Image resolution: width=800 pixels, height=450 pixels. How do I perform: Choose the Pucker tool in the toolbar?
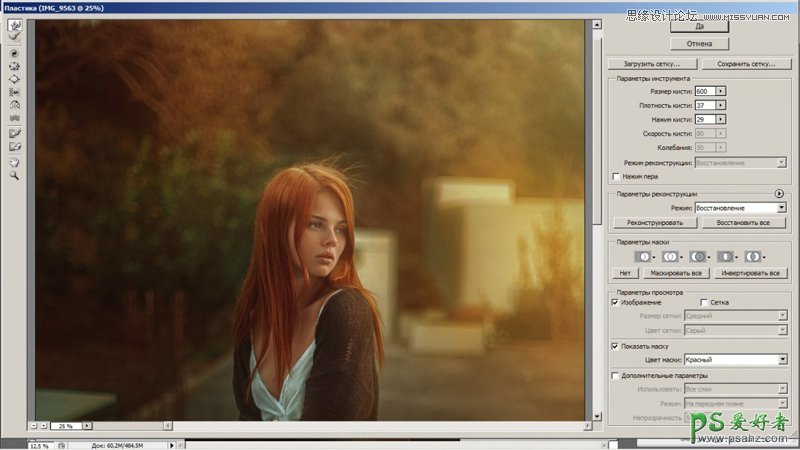[x=15, y=65]
